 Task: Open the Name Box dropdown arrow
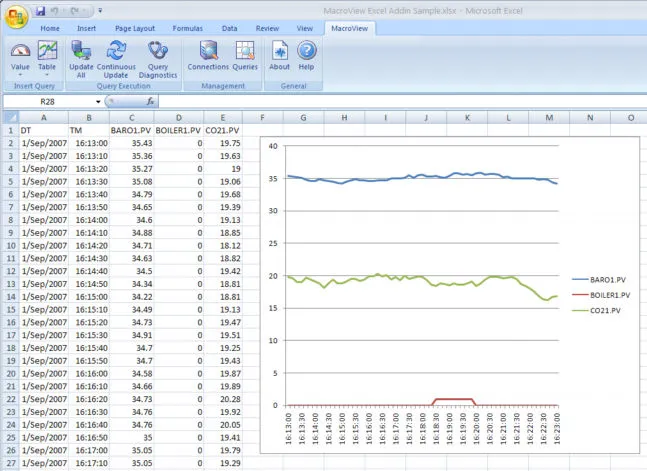tap(98, 102)
